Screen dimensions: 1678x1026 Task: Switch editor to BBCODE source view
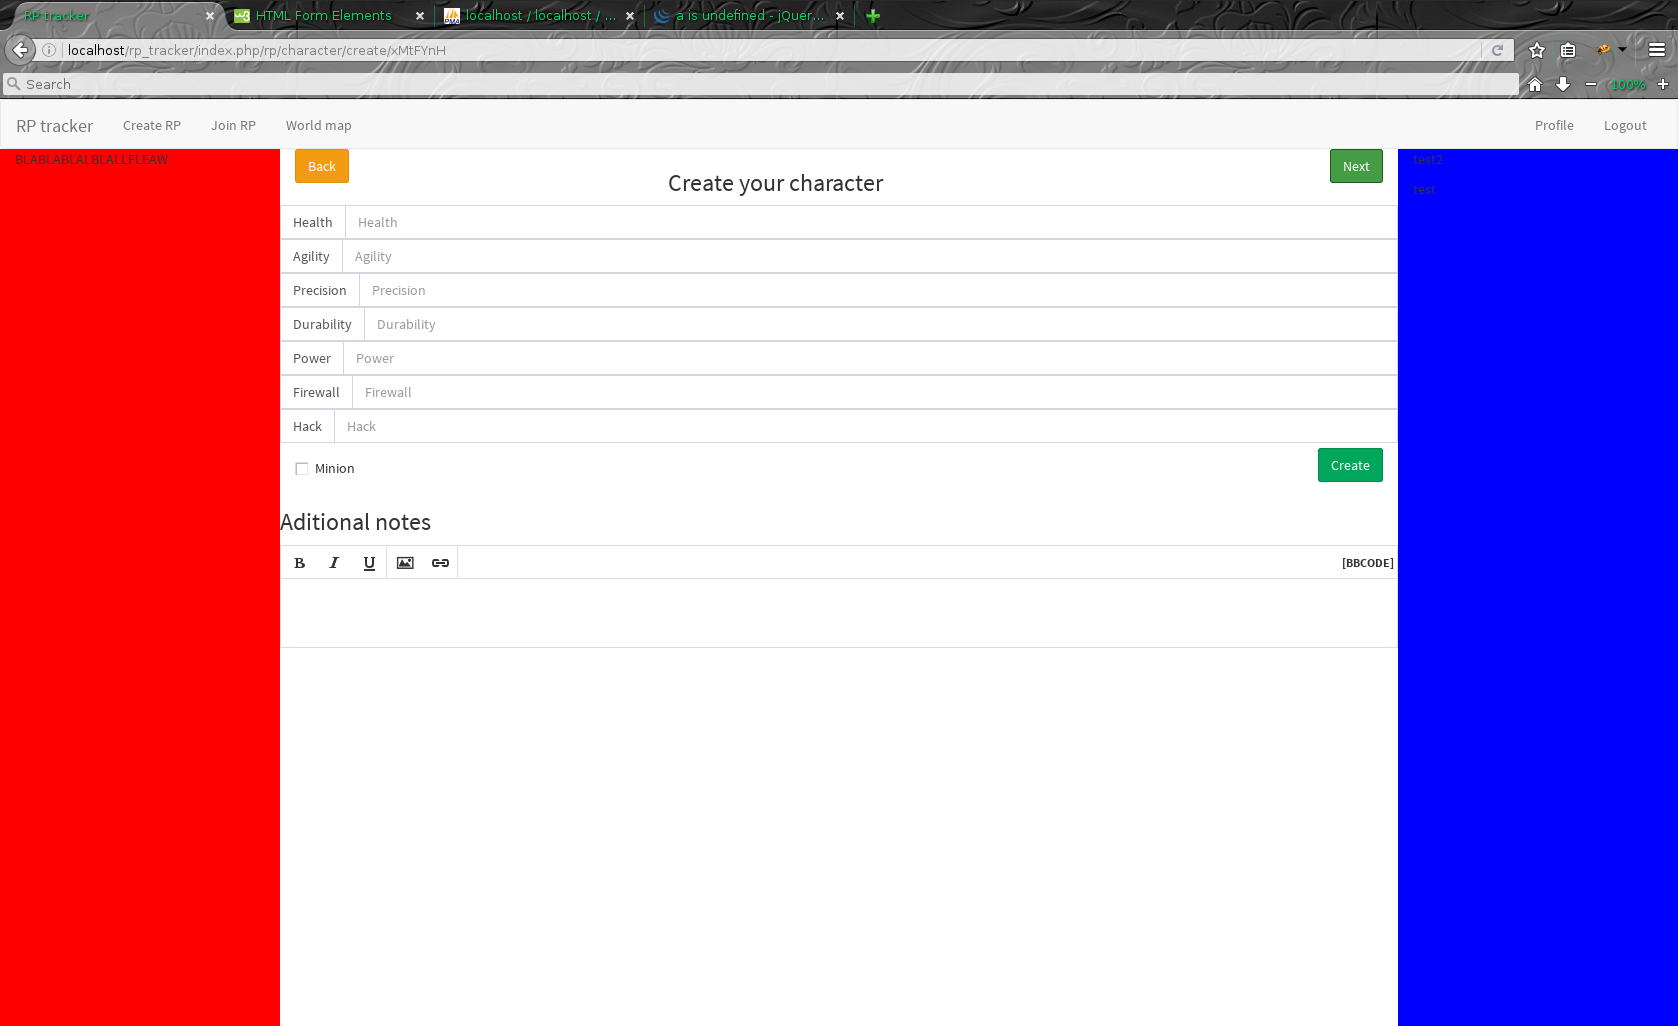coord(1367,563)
